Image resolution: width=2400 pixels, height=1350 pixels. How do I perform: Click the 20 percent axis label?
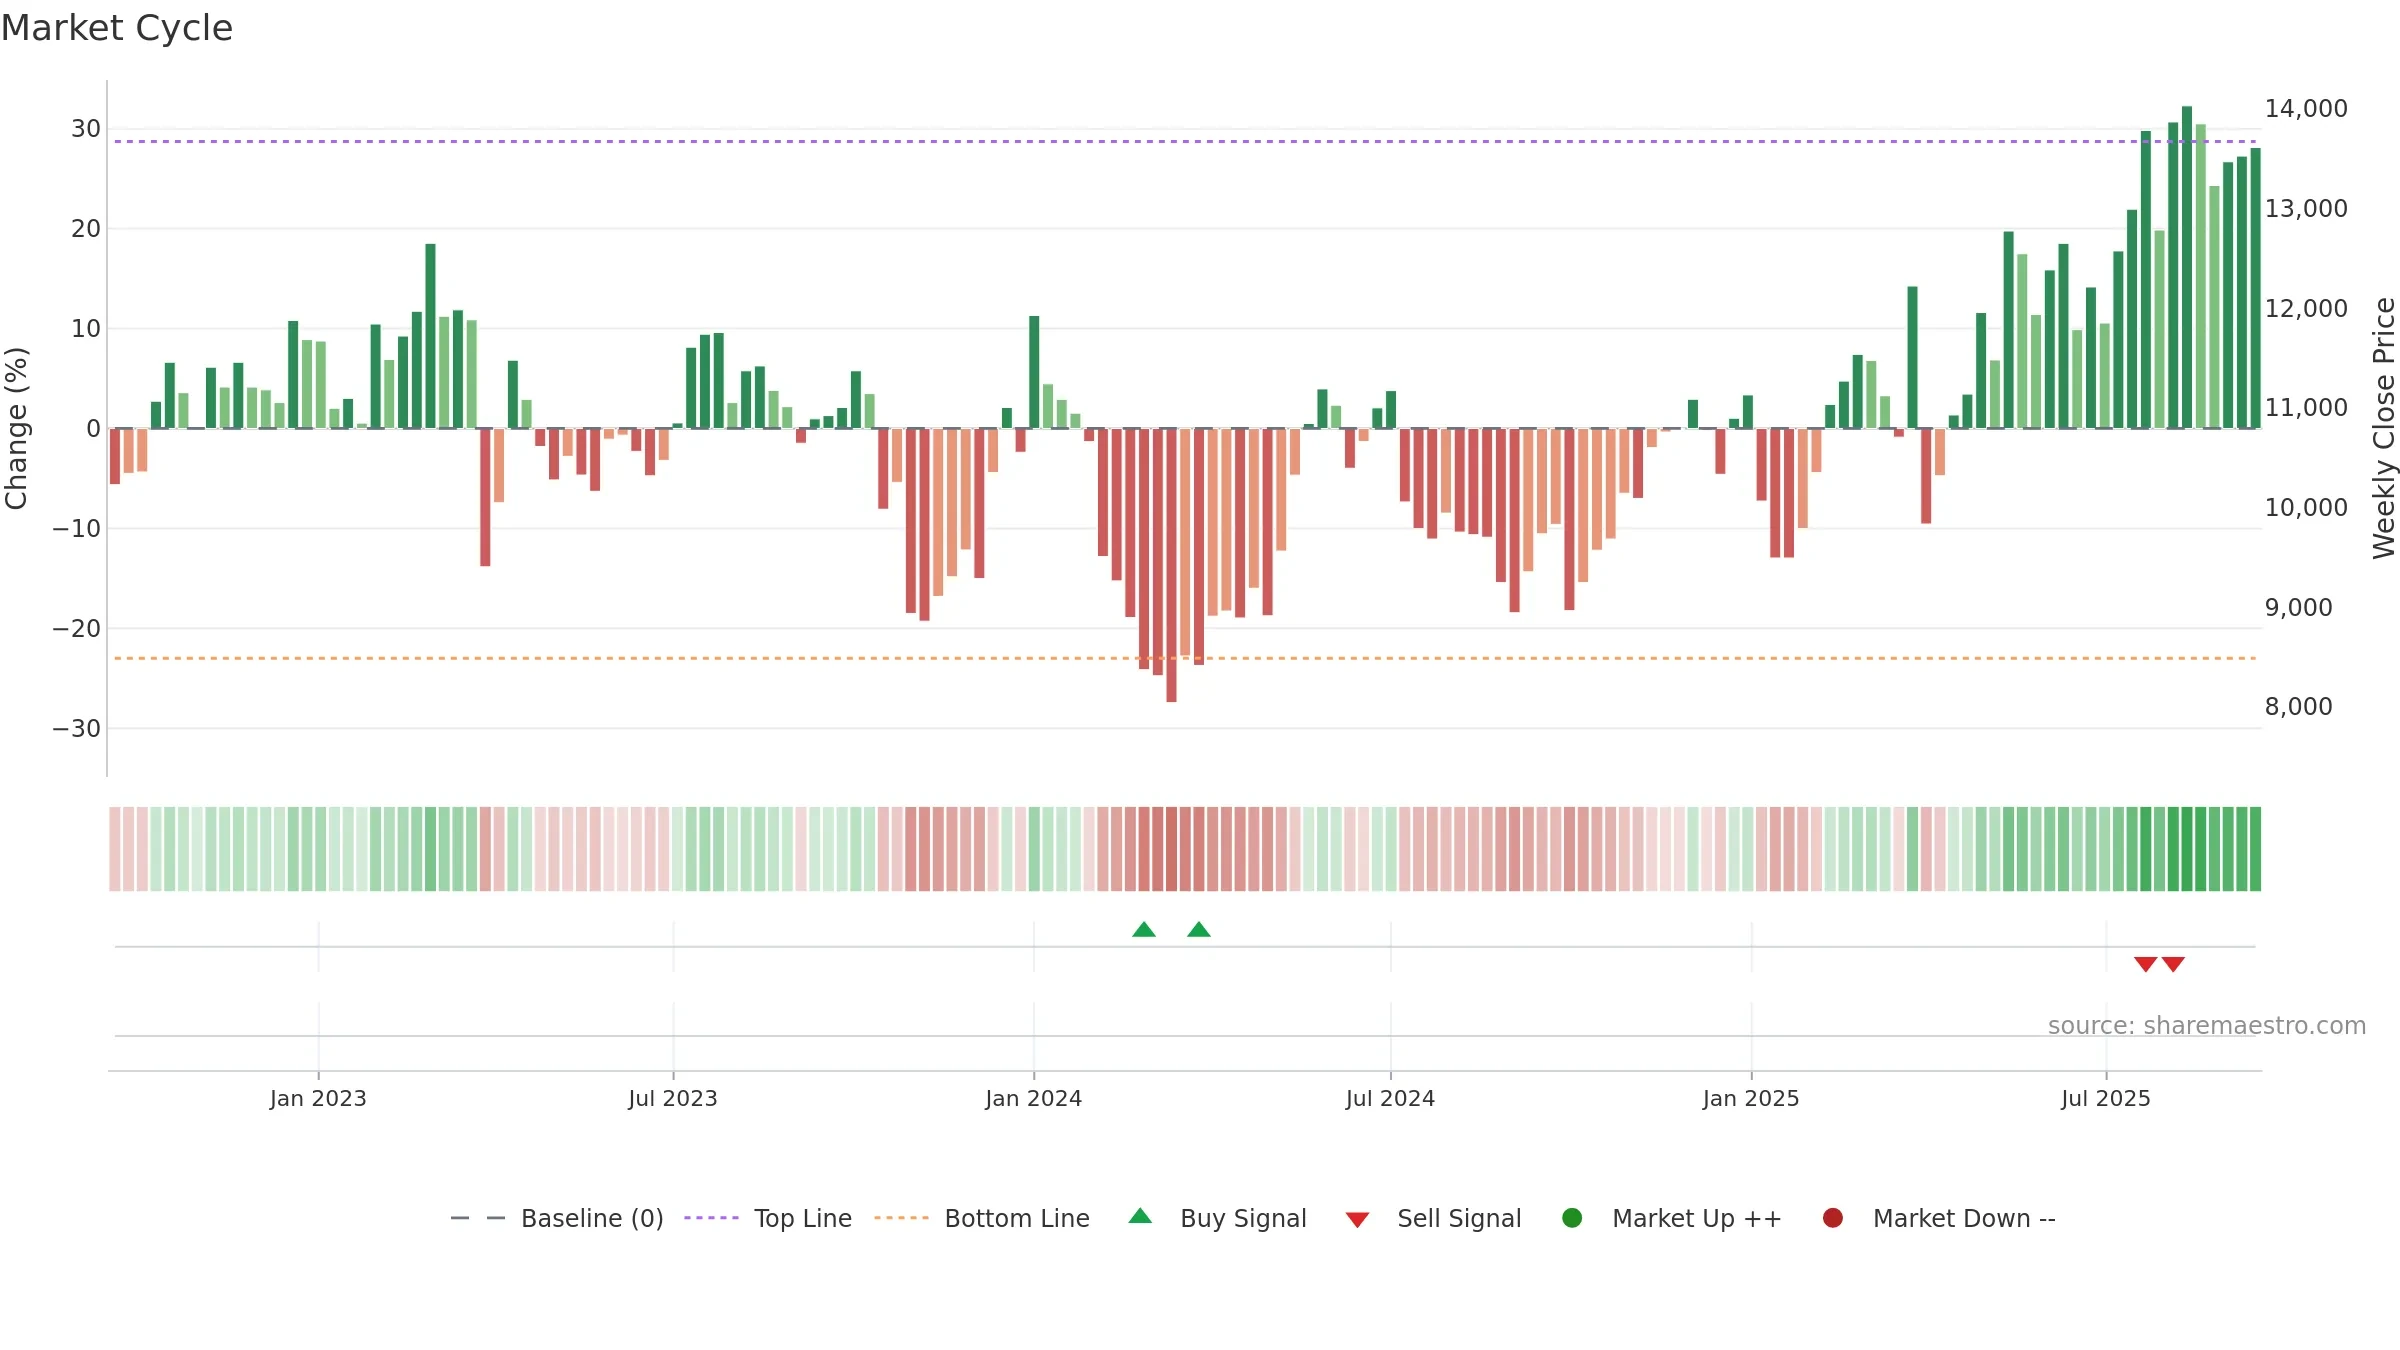tap(86, 229)
